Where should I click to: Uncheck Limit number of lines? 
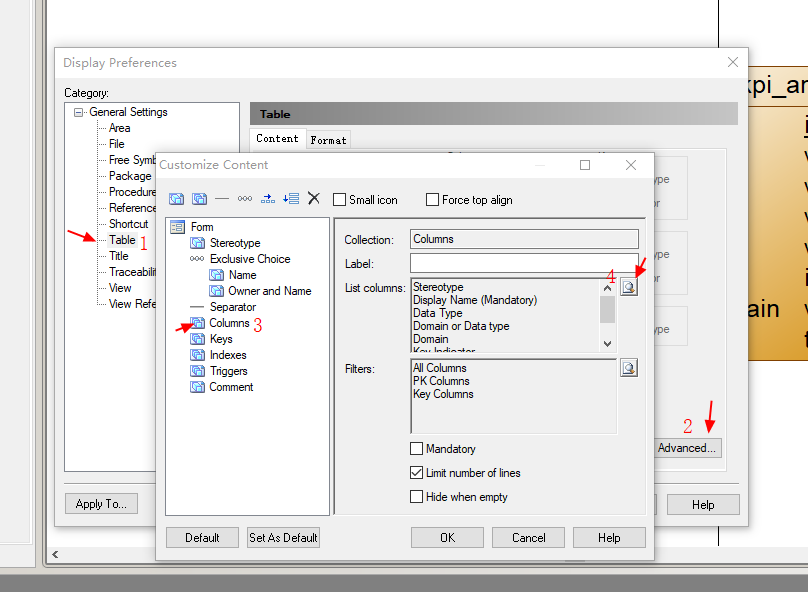pos(418,473)
